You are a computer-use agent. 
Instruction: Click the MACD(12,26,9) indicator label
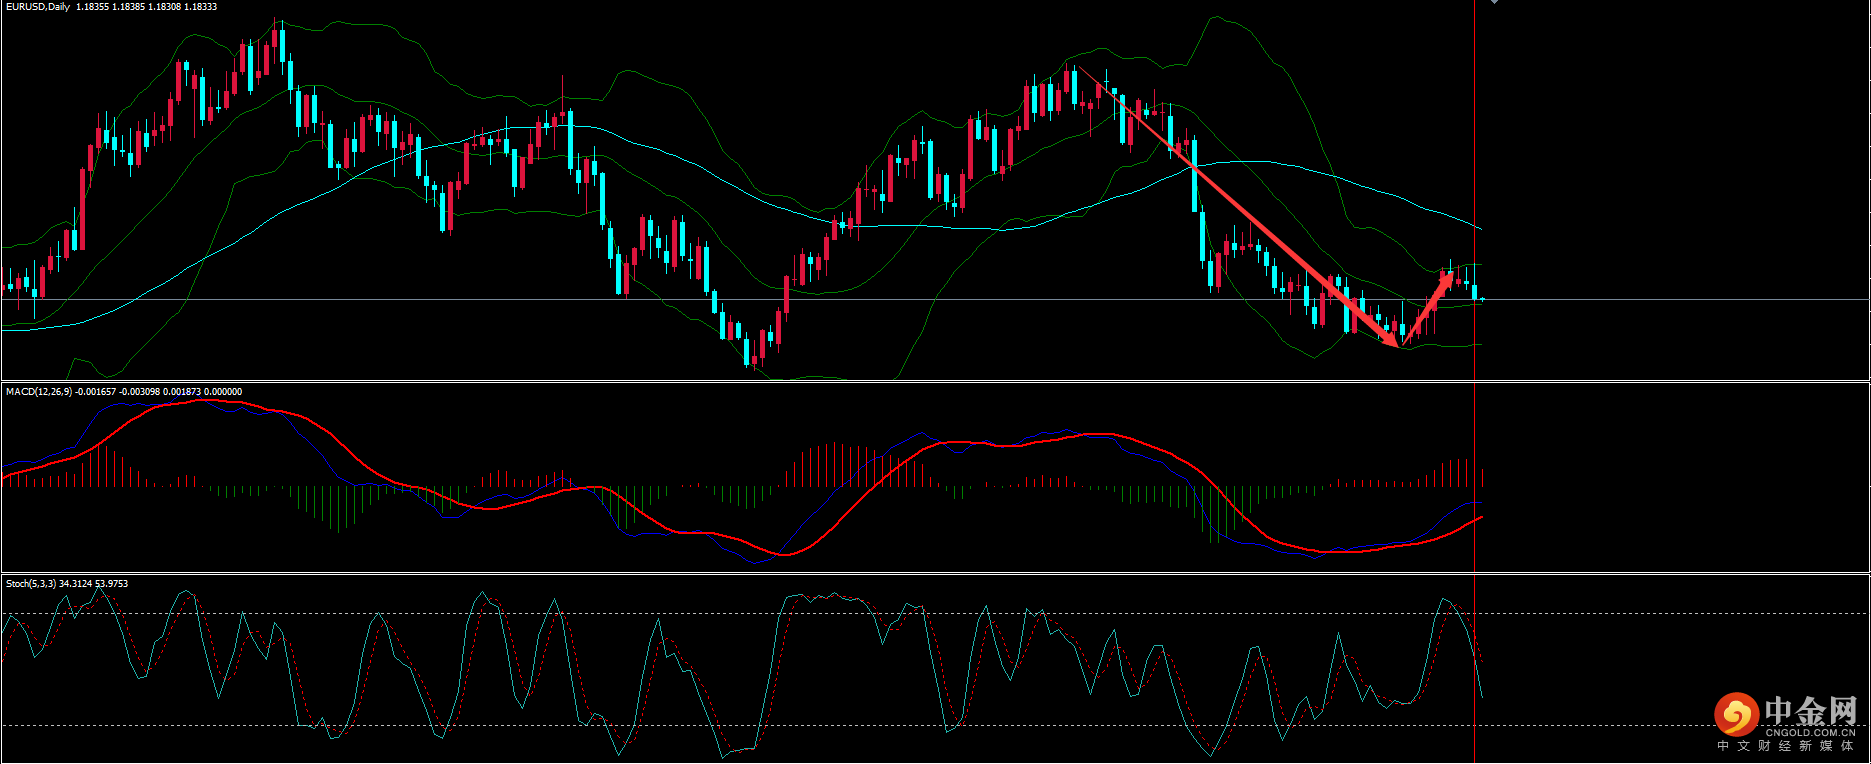click(38, 392)
